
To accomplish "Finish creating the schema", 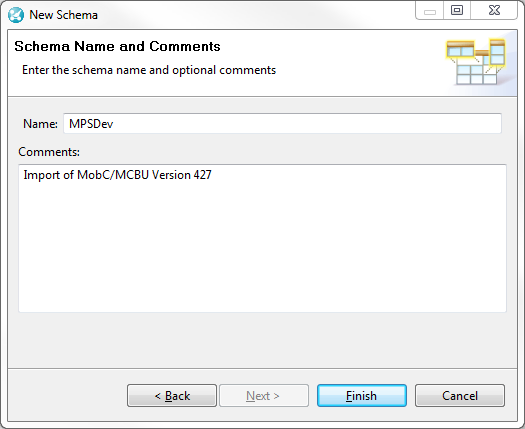I will 362,396.
